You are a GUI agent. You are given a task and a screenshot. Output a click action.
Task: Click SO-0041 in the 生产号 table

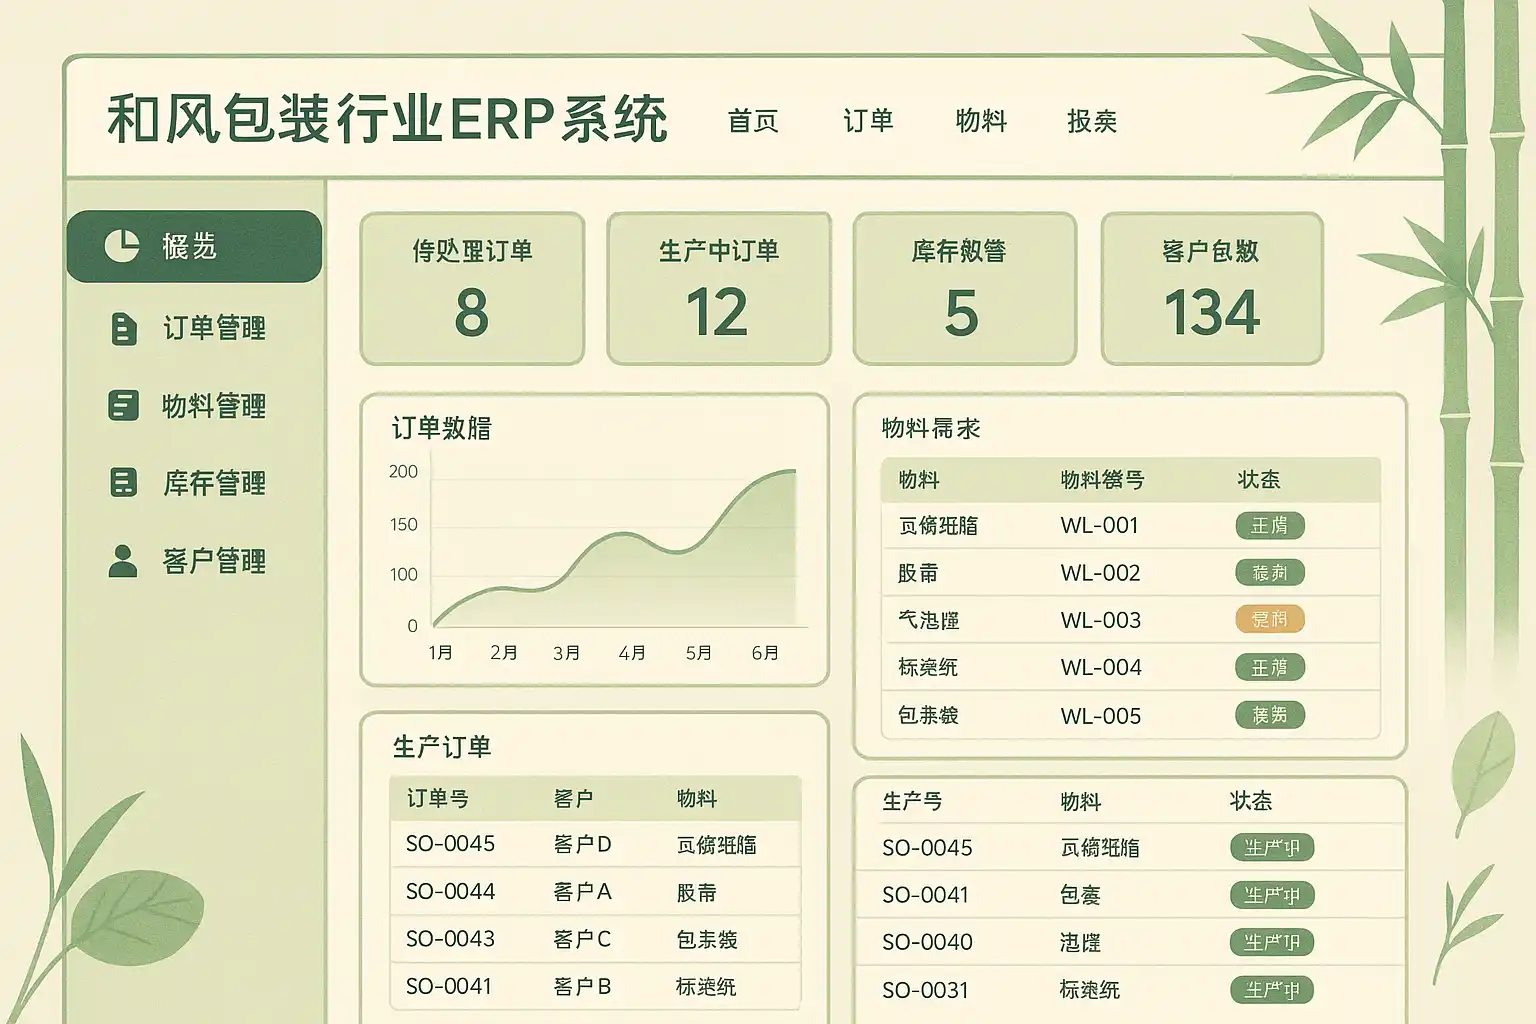pos(925,895)
